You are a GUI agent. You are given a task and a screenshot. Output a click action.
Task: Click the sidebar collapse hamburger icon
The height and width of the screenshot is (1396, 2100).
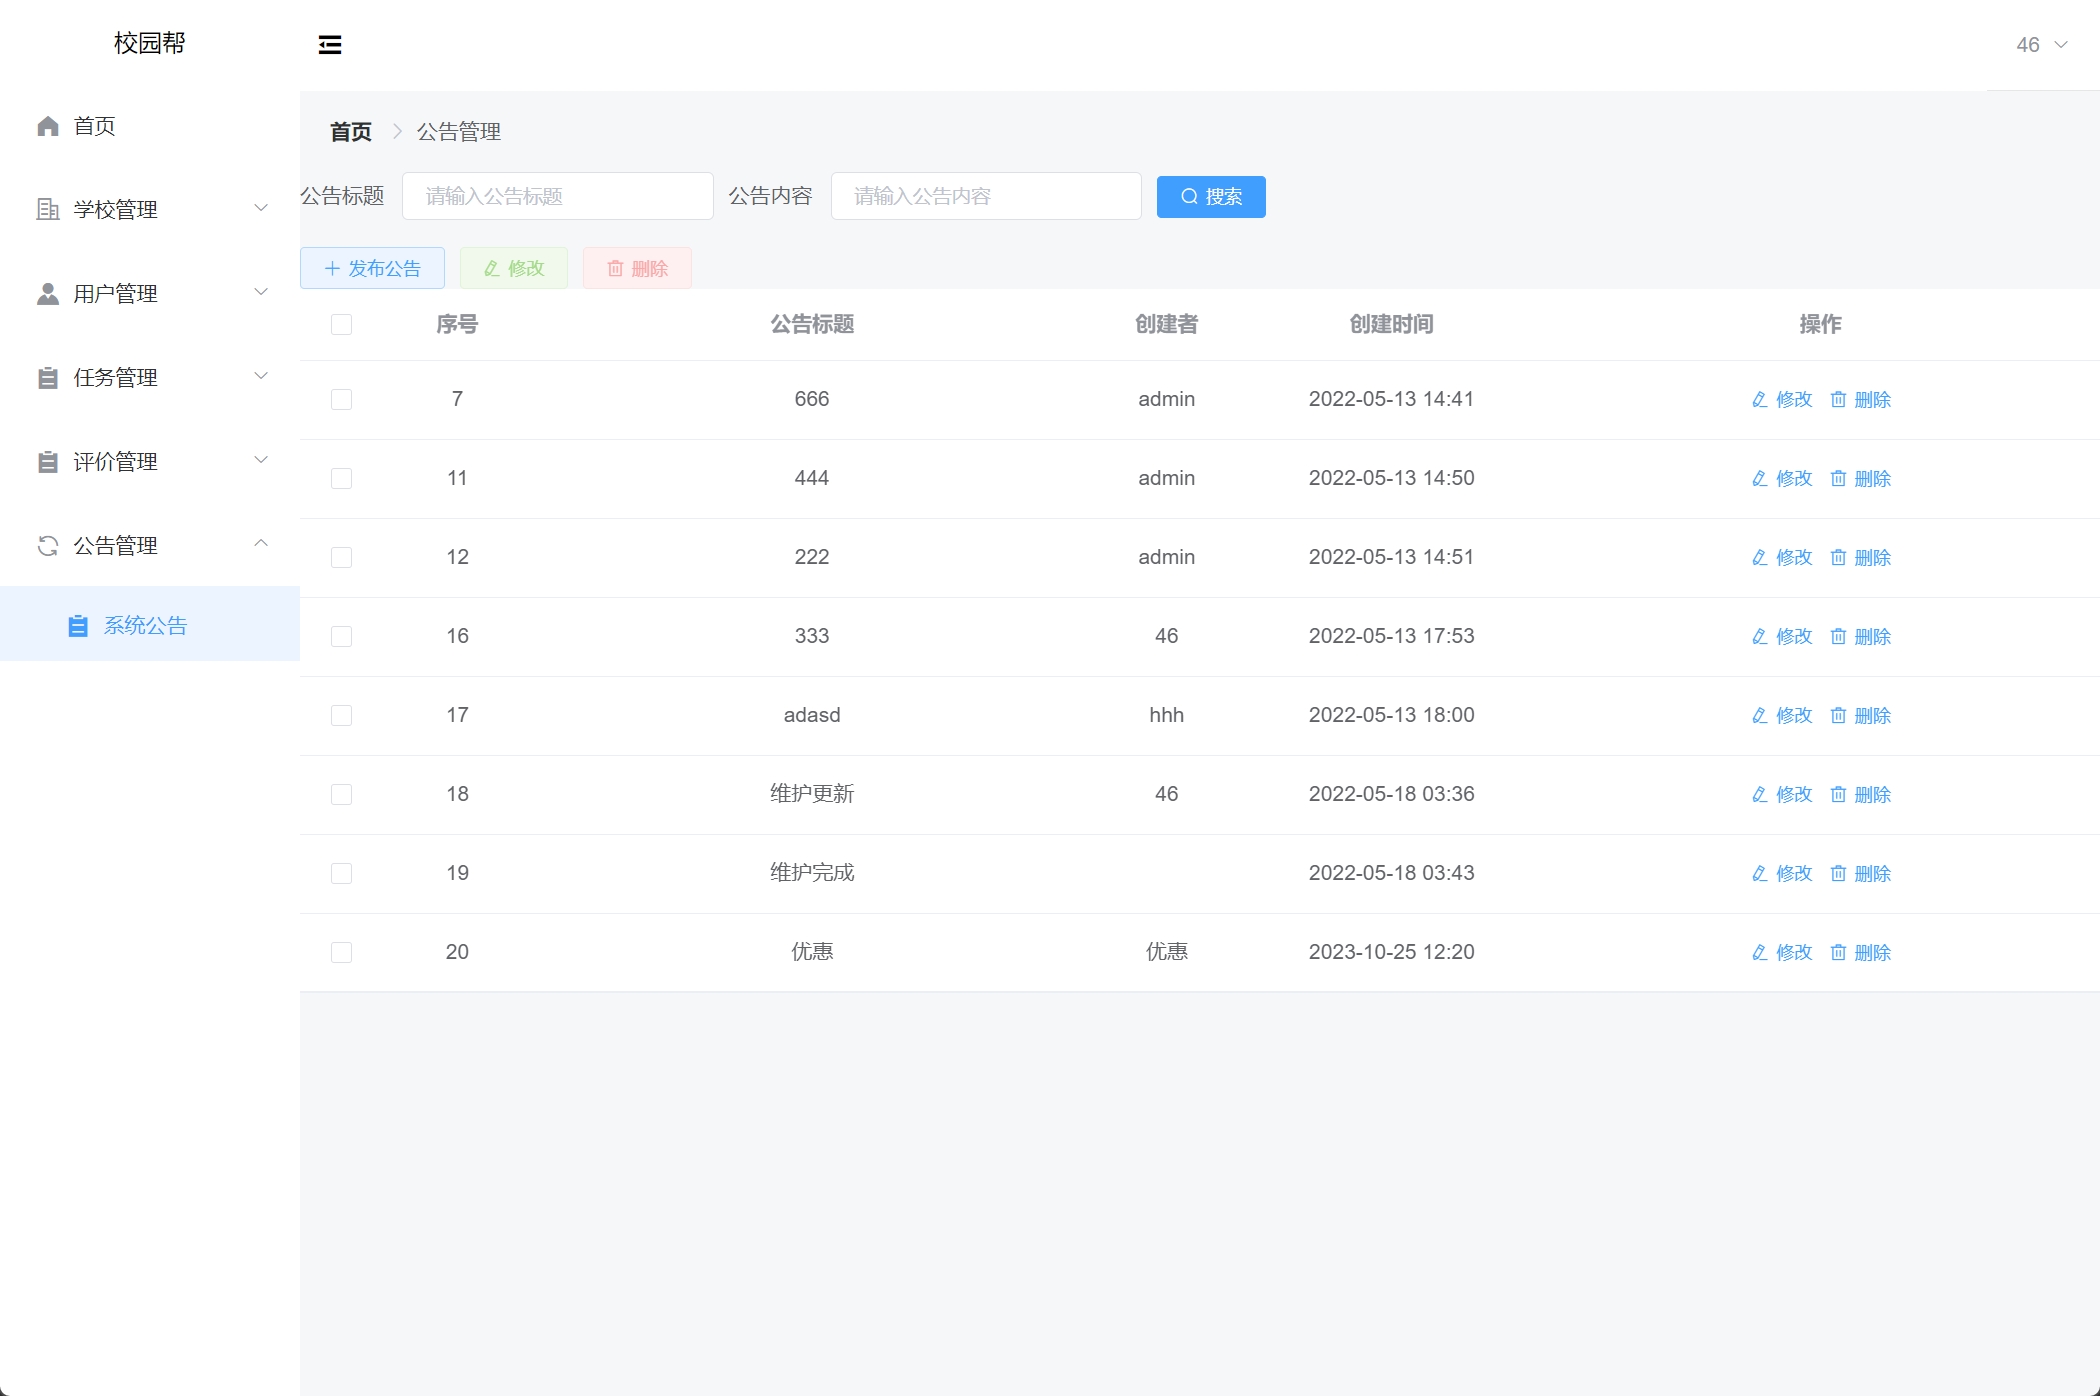[330, 45]
